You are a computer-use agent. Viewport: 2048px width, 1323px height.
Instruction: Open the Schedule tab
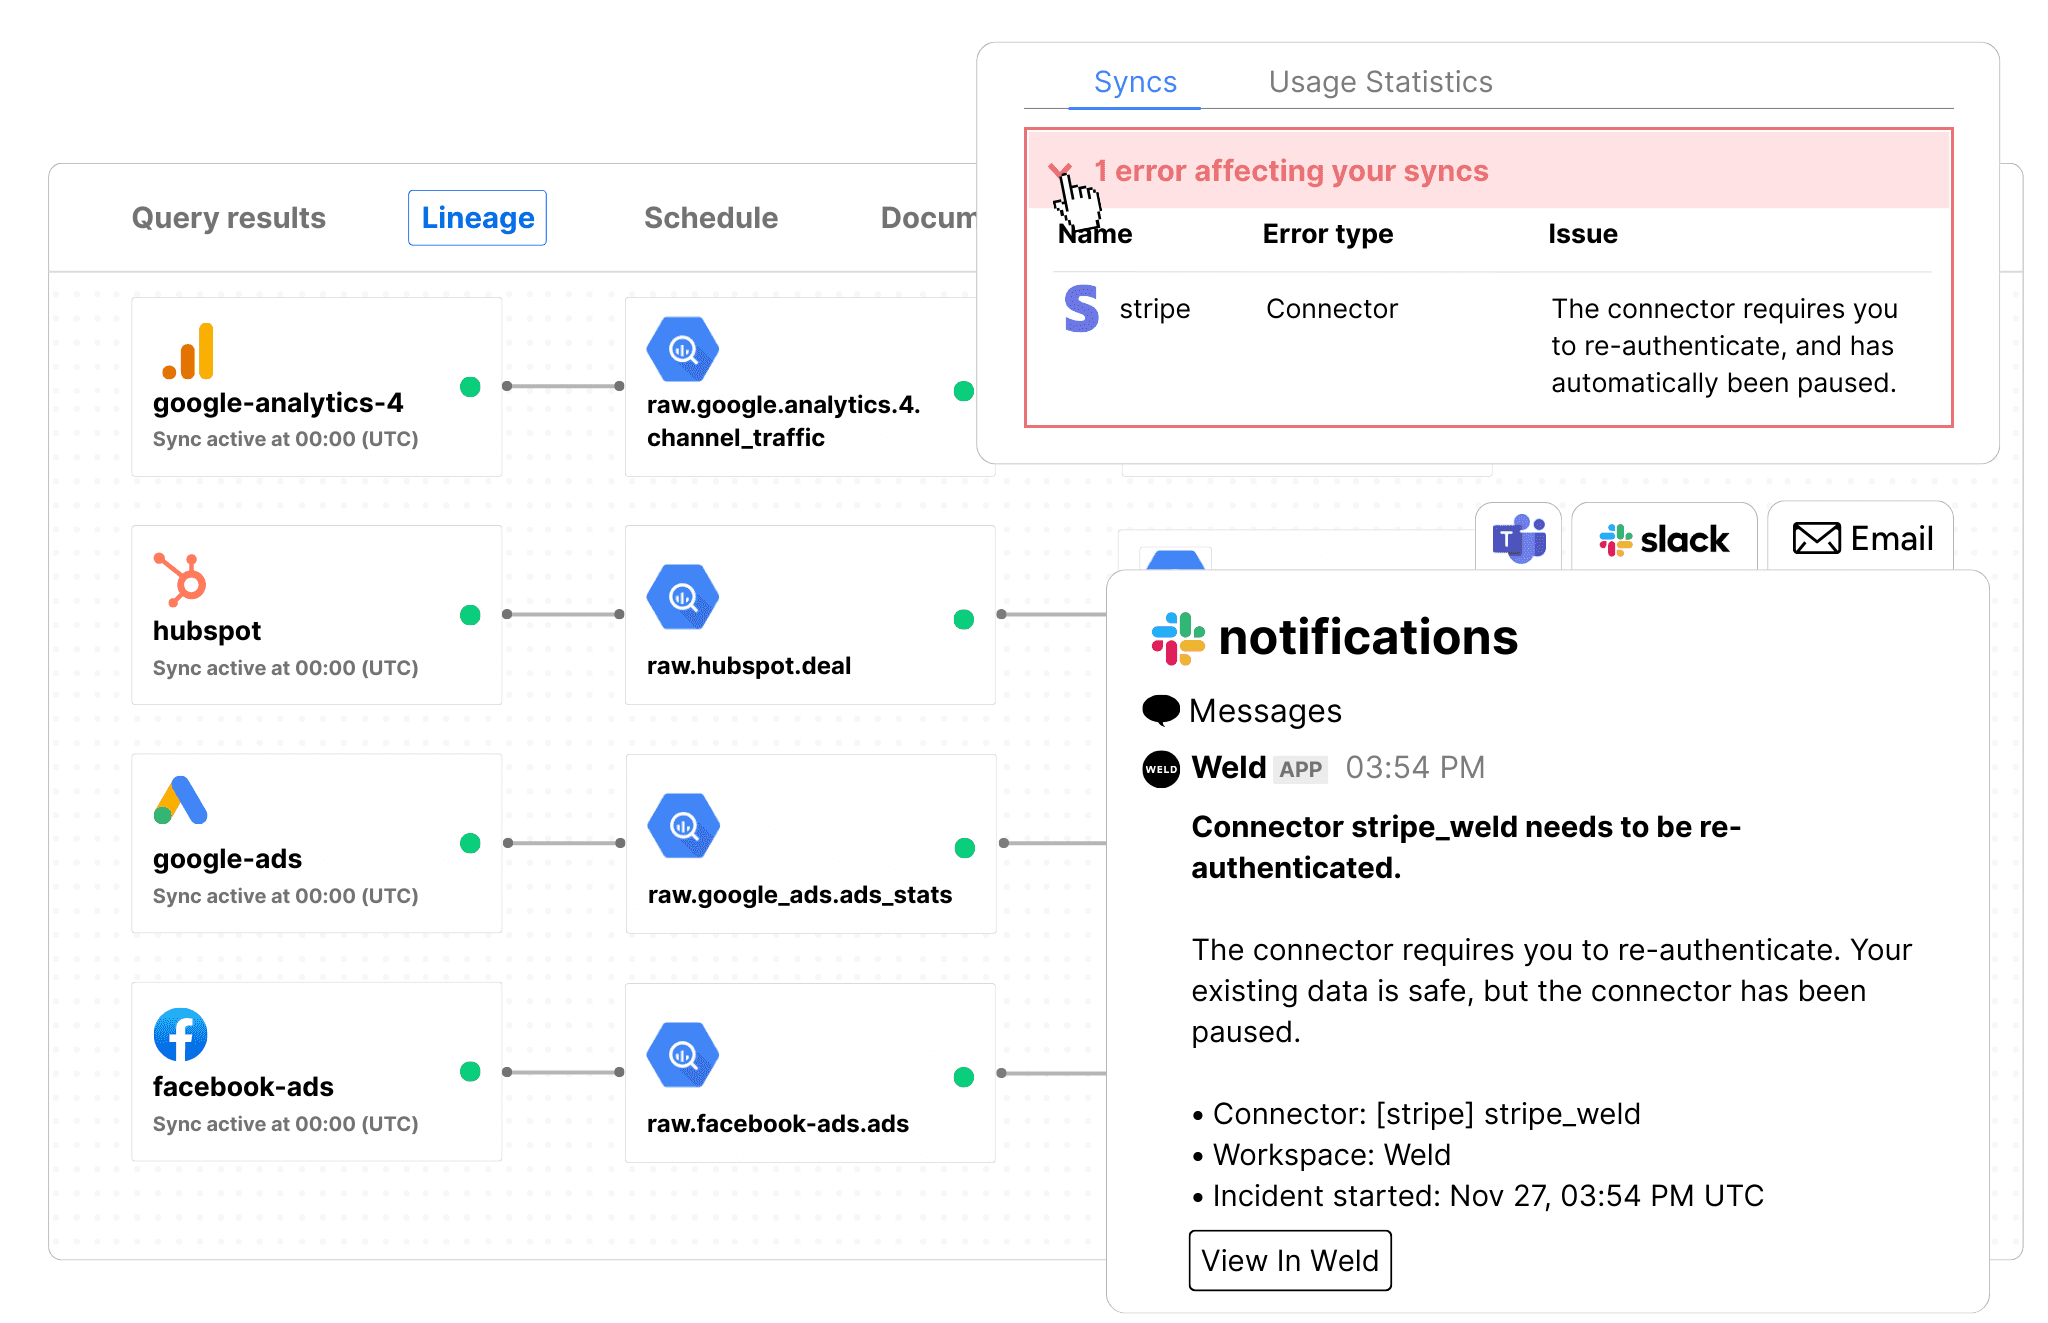tap(710, 218)
